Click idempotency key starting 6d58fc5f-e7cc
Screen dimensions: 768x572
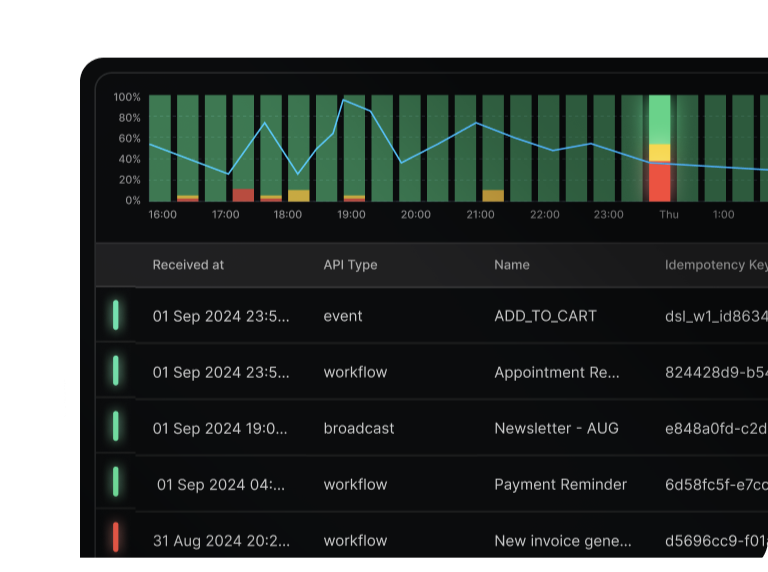tap(716, 485)
